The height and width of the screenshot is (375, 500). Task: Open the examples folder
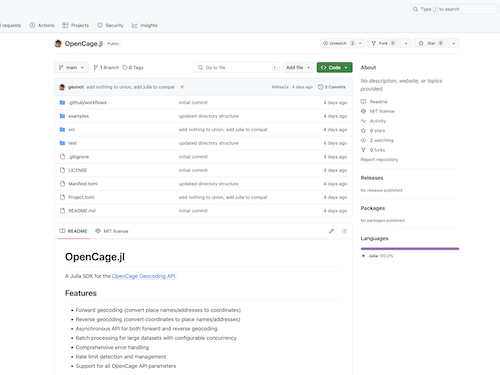[x=78, y=116]
